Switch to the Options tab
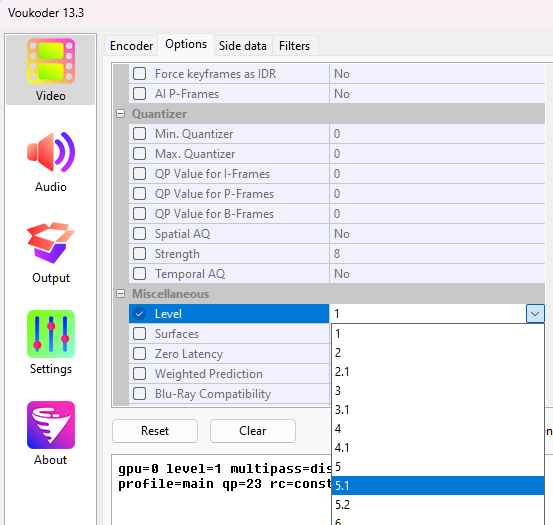Image resolution: width=553 pixels, height=525 pixels. (x=186, y=44)
